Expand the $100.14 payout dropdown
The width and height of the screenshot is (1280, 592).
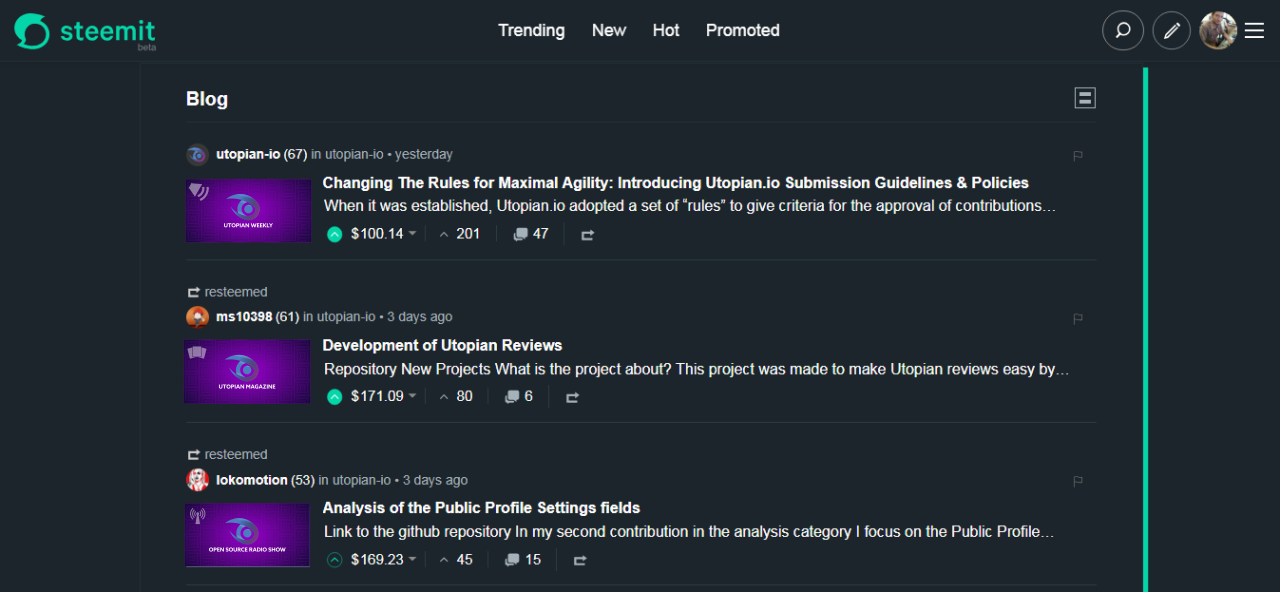coord(412,234)
